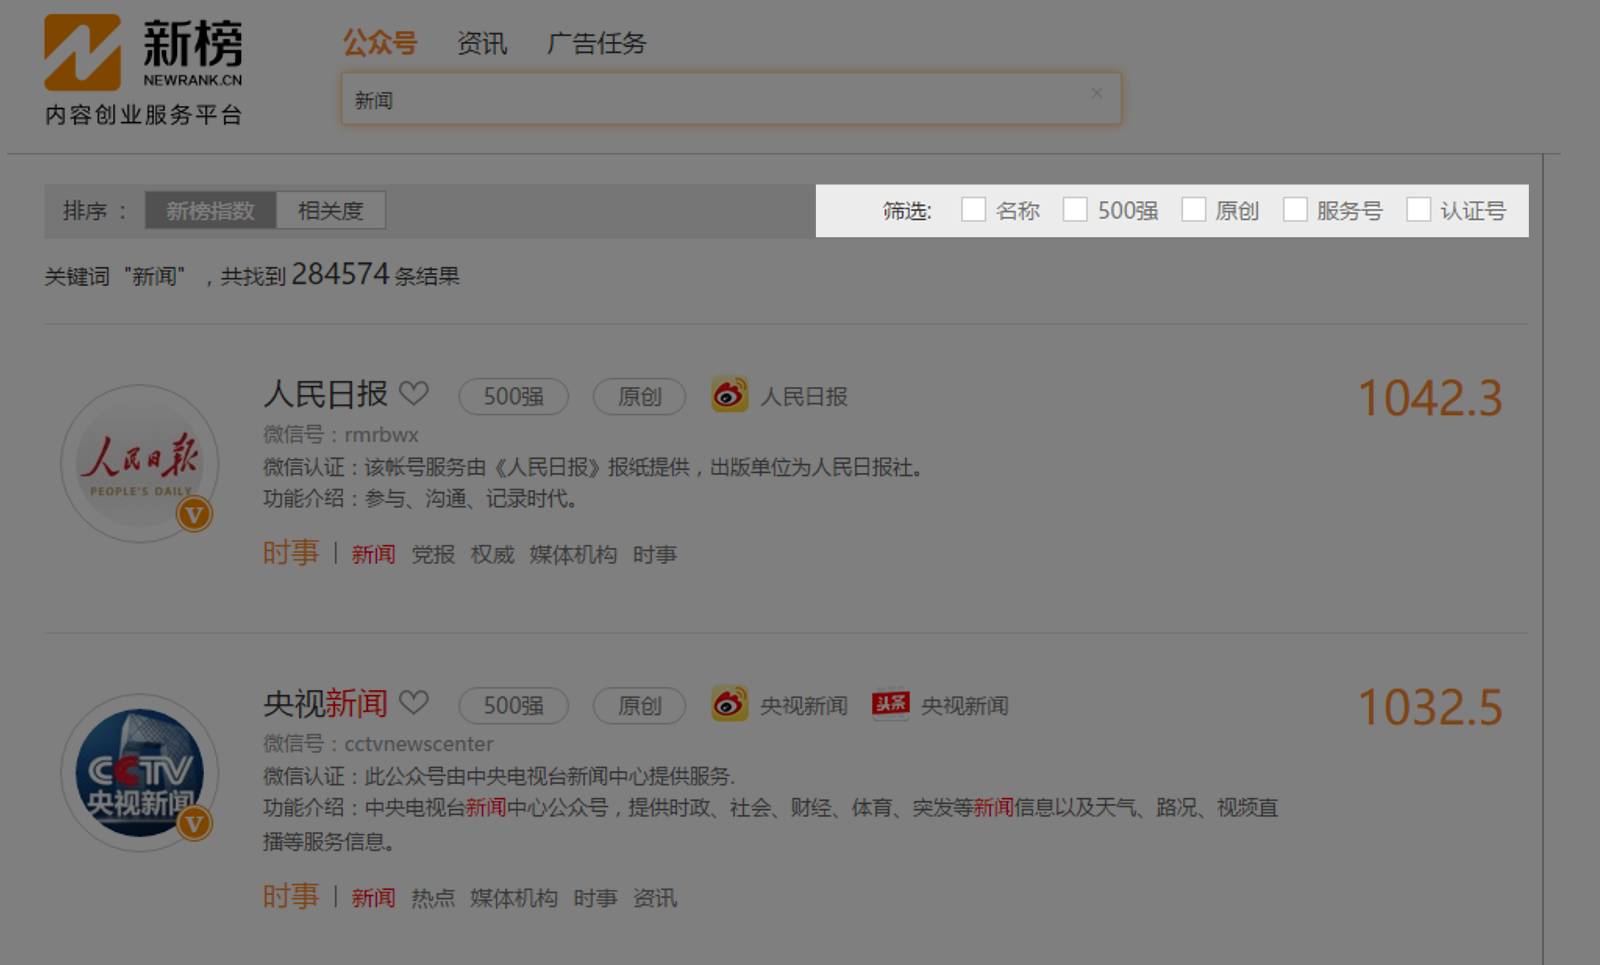The height and width of the screenshot is (965, 1600).
Task: Open 央视新闻 Toutiao icon link
Action: (x=890, y=704)
